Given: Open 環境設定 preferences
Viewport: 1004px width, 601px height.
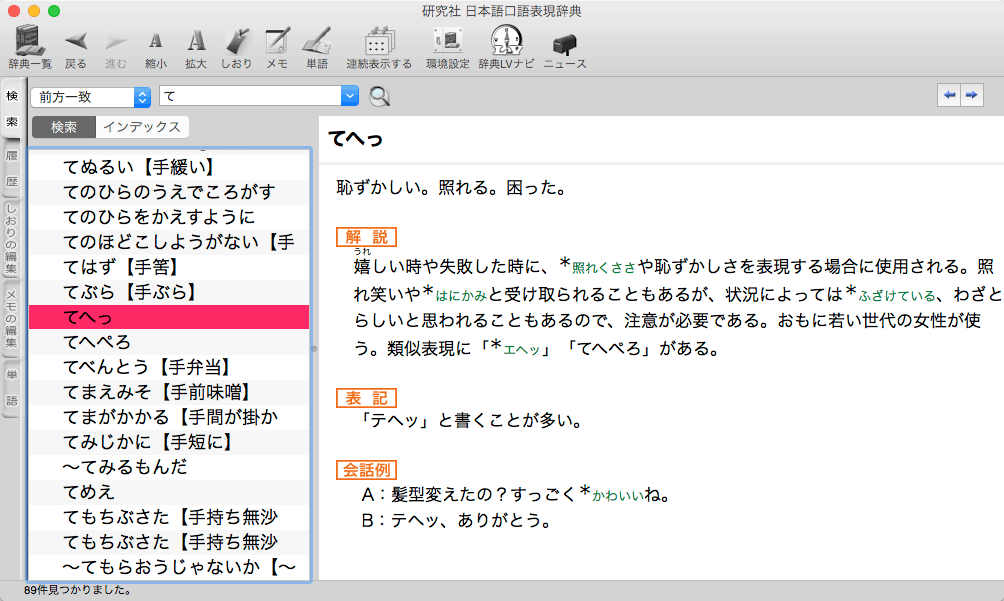Looking at the screenshot, I should 447,41.
